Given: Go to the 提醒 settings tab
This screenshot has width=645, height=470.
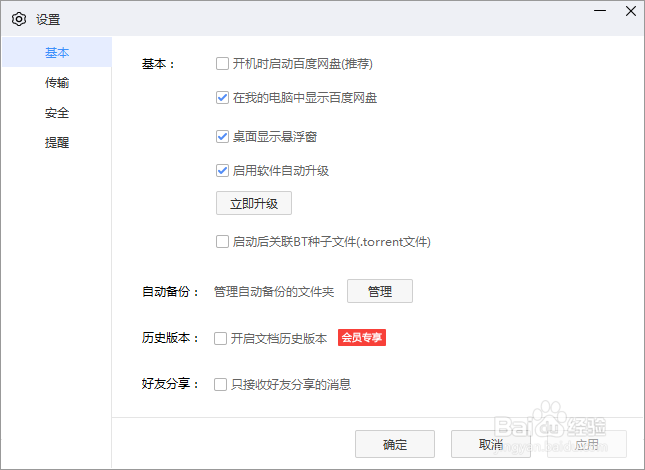Looking at the screenshot, I should click(x=57, y=143).
